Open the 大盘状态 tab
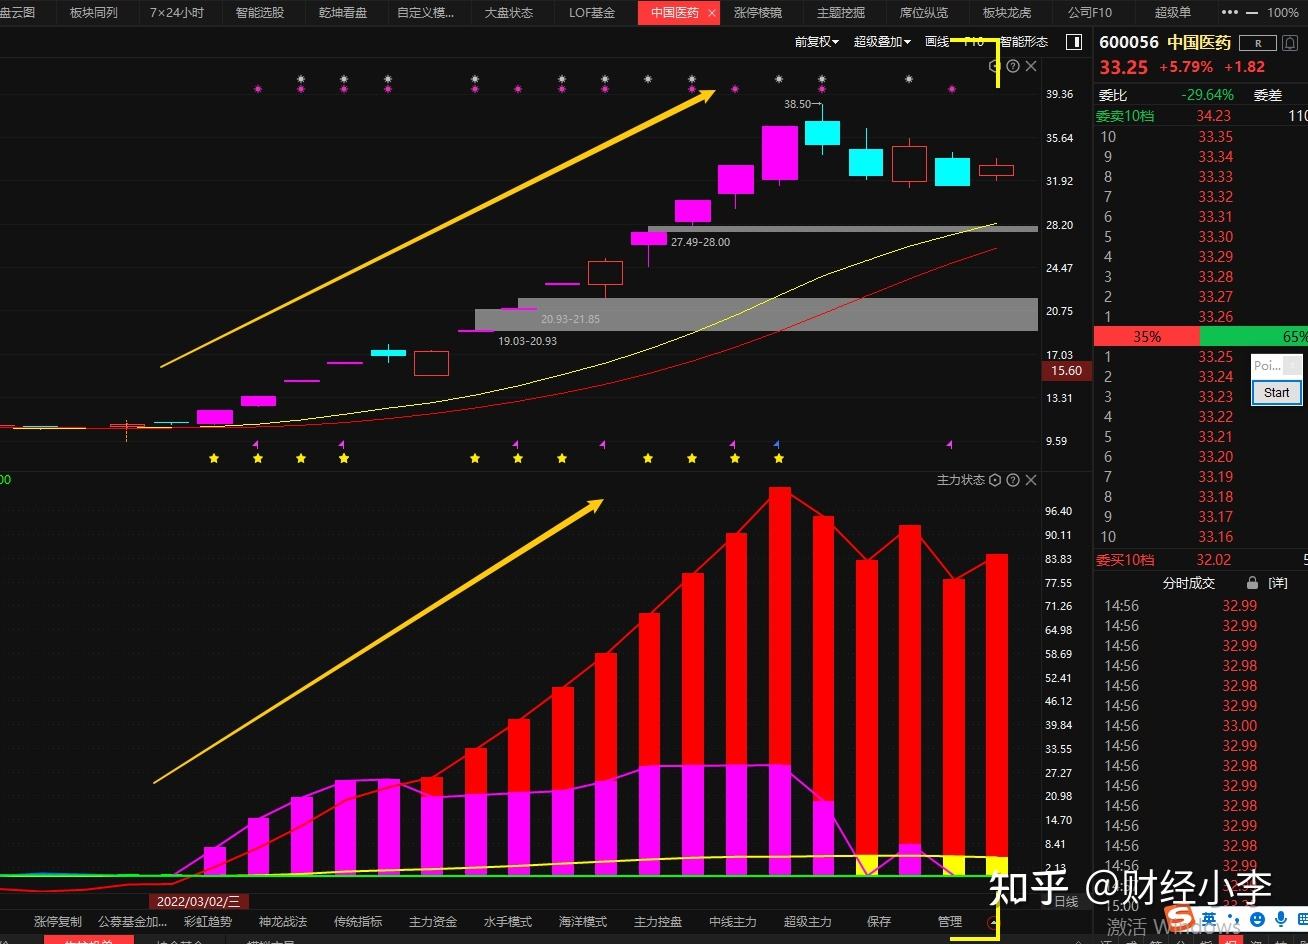 508,13
